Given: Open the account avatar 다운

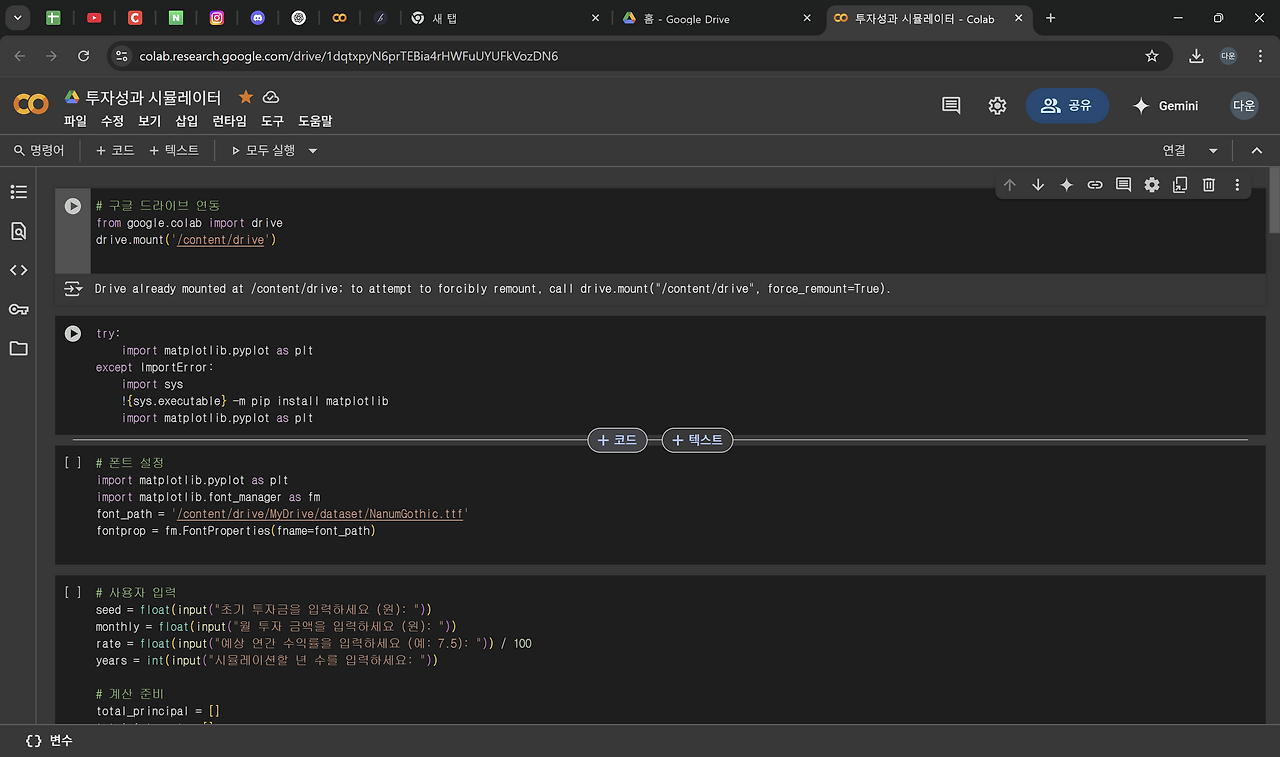Looking at the screenshot, I should click(1244, 105).
